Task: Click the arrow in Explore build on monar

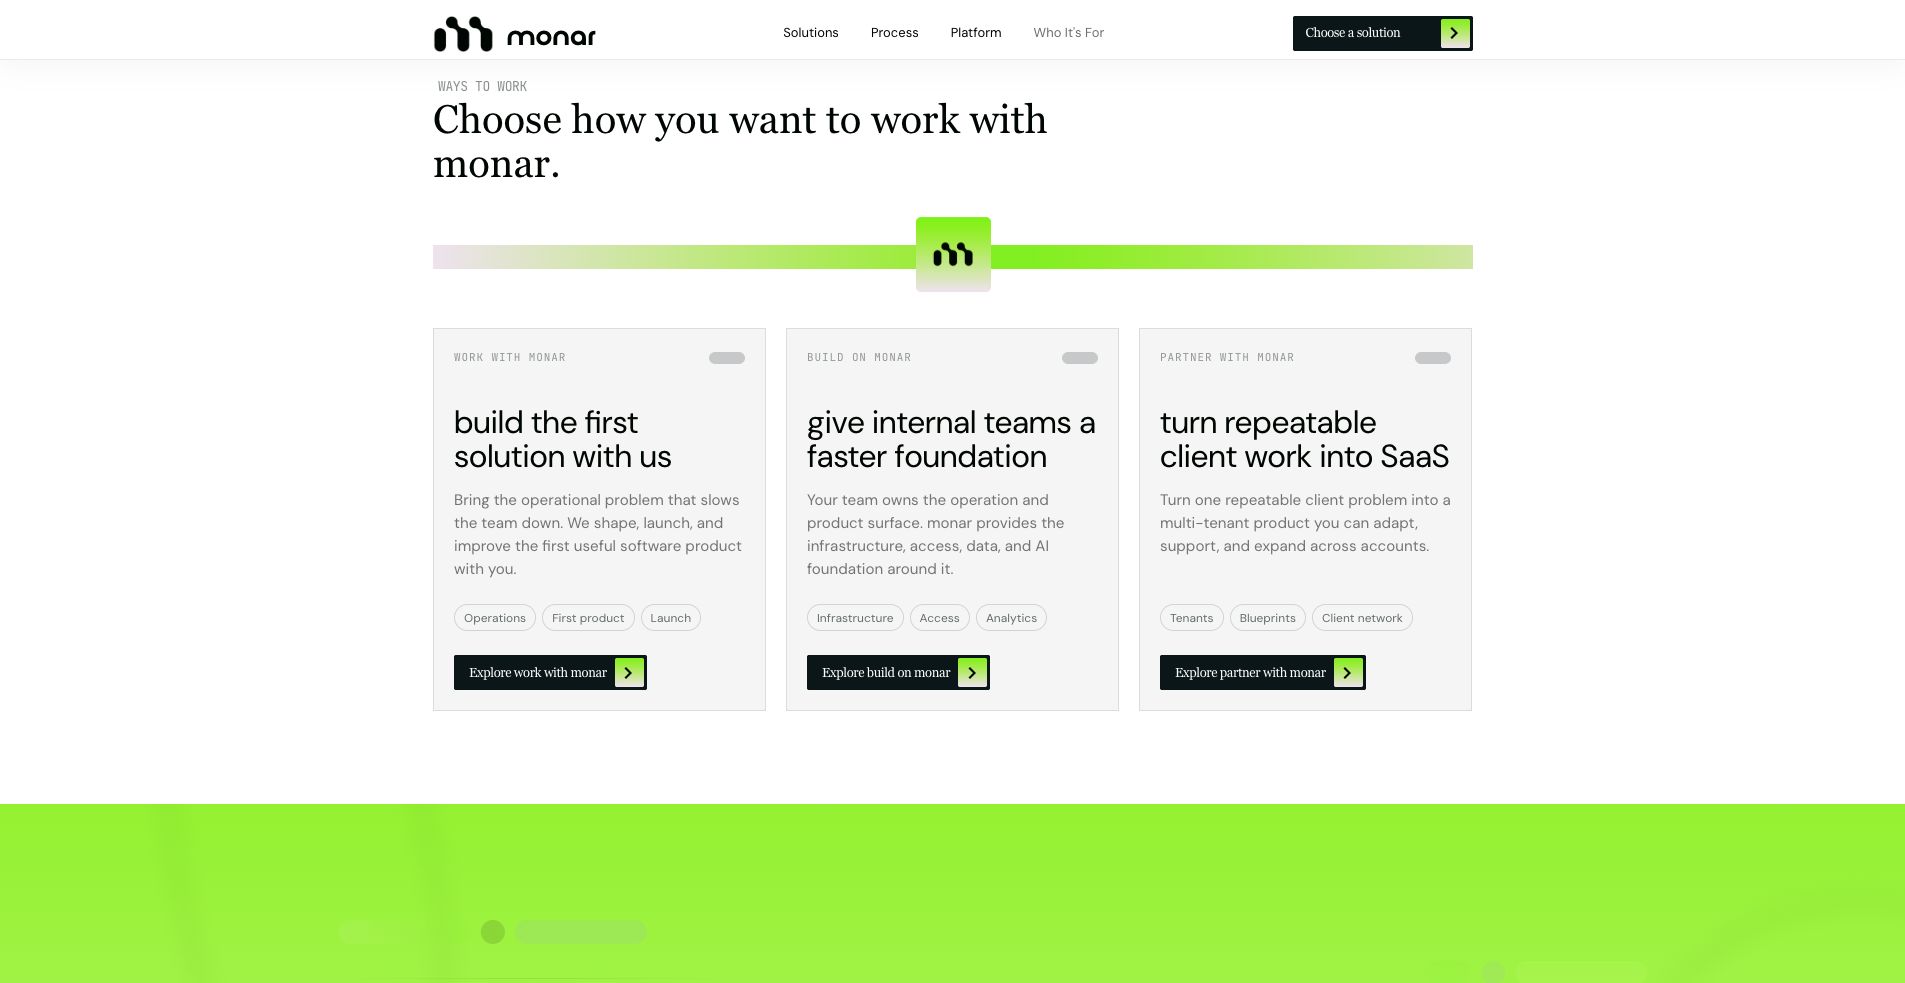Action: click(x=972, y=673)
